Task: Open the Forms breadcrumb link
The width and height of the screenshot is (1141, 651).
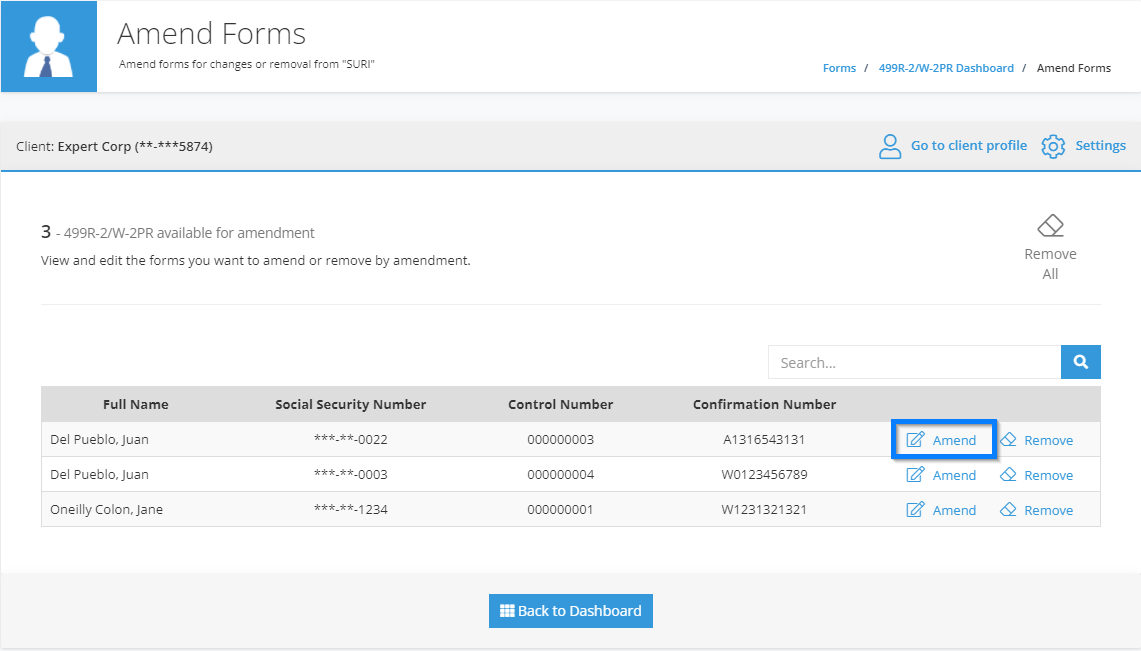Action: pyautogui.click(x=839, y=68)
